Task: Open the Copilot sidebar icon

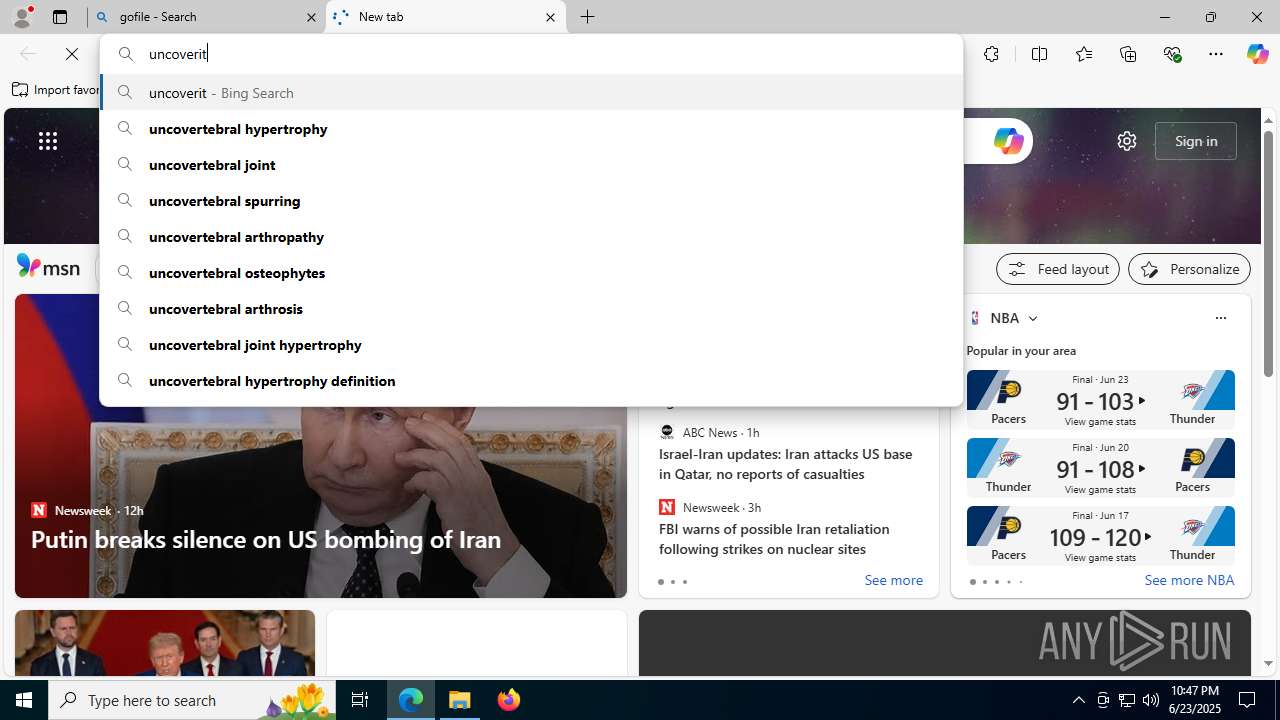Action: pyautogui.click(x=1257, y=54)
